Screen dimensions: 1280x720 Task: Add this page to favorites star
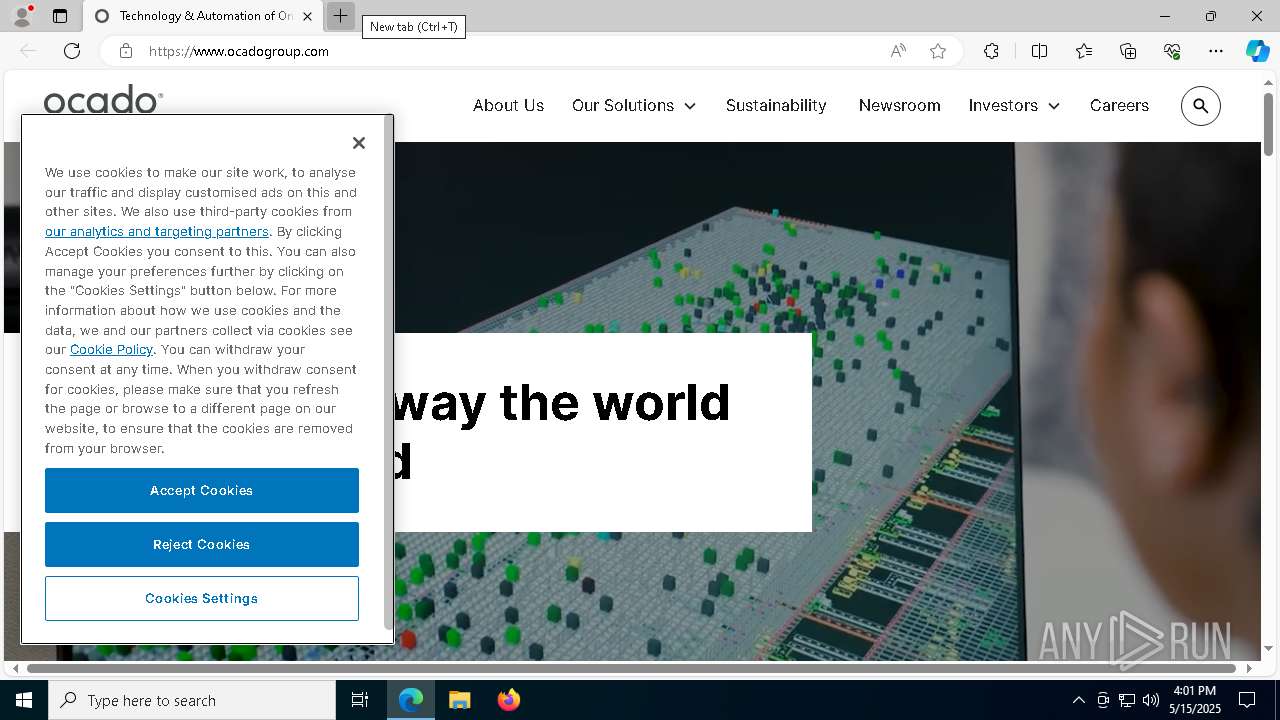[938, 51]
